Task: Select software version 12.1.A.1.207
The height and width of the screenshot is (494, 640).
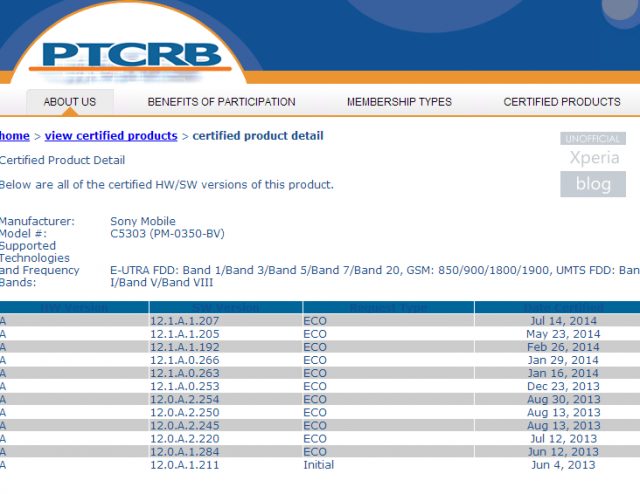Action: (x=184, y=321)
